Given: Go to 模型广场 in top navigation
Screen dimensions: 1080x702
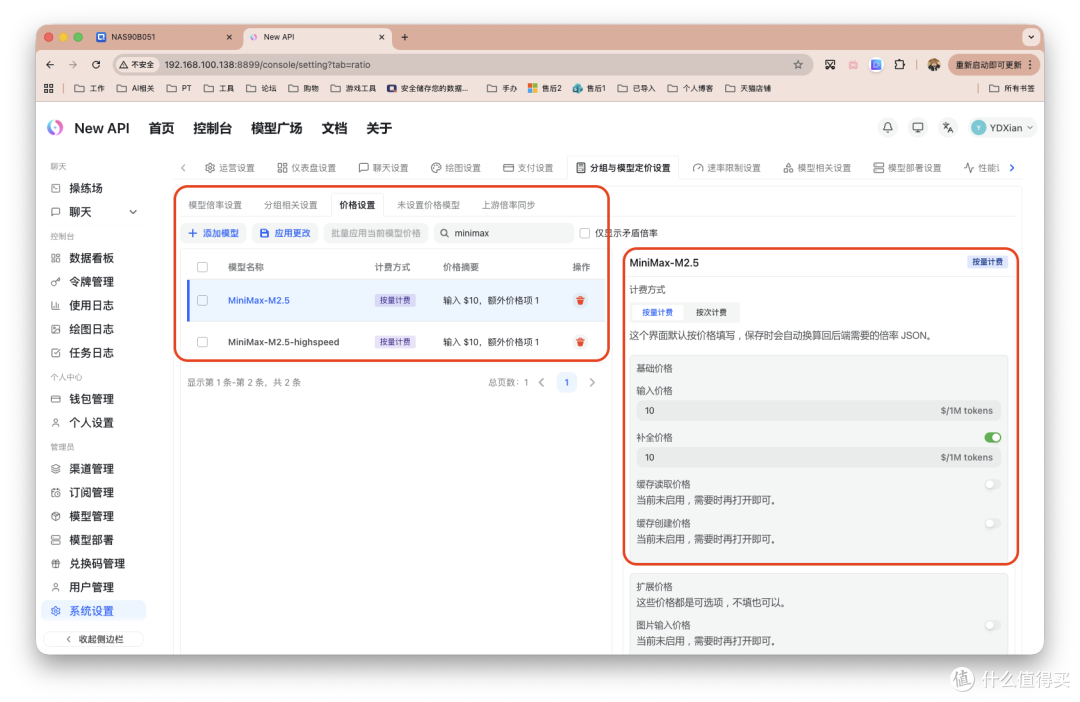Looking at the screenshot, I should (x=276, y=128).
